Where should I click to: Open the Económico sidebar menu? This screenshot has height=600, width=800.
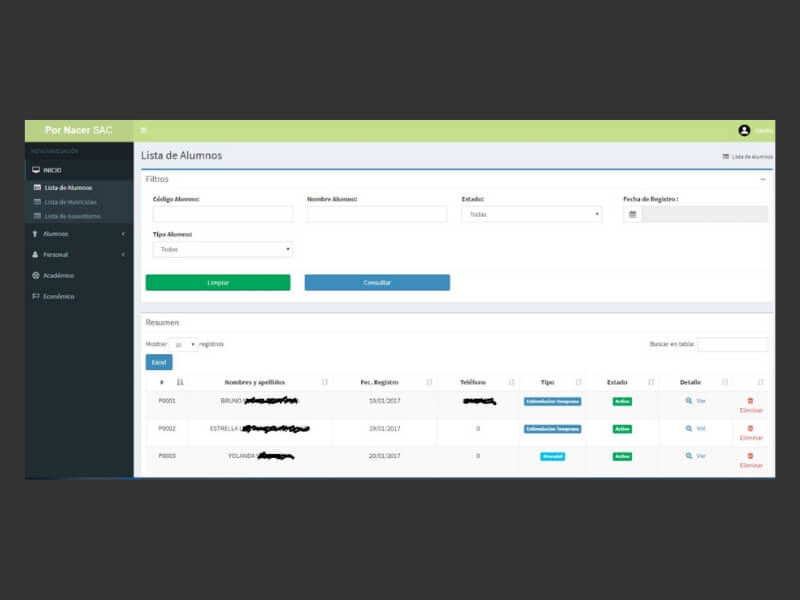click(x=59, y=296)
